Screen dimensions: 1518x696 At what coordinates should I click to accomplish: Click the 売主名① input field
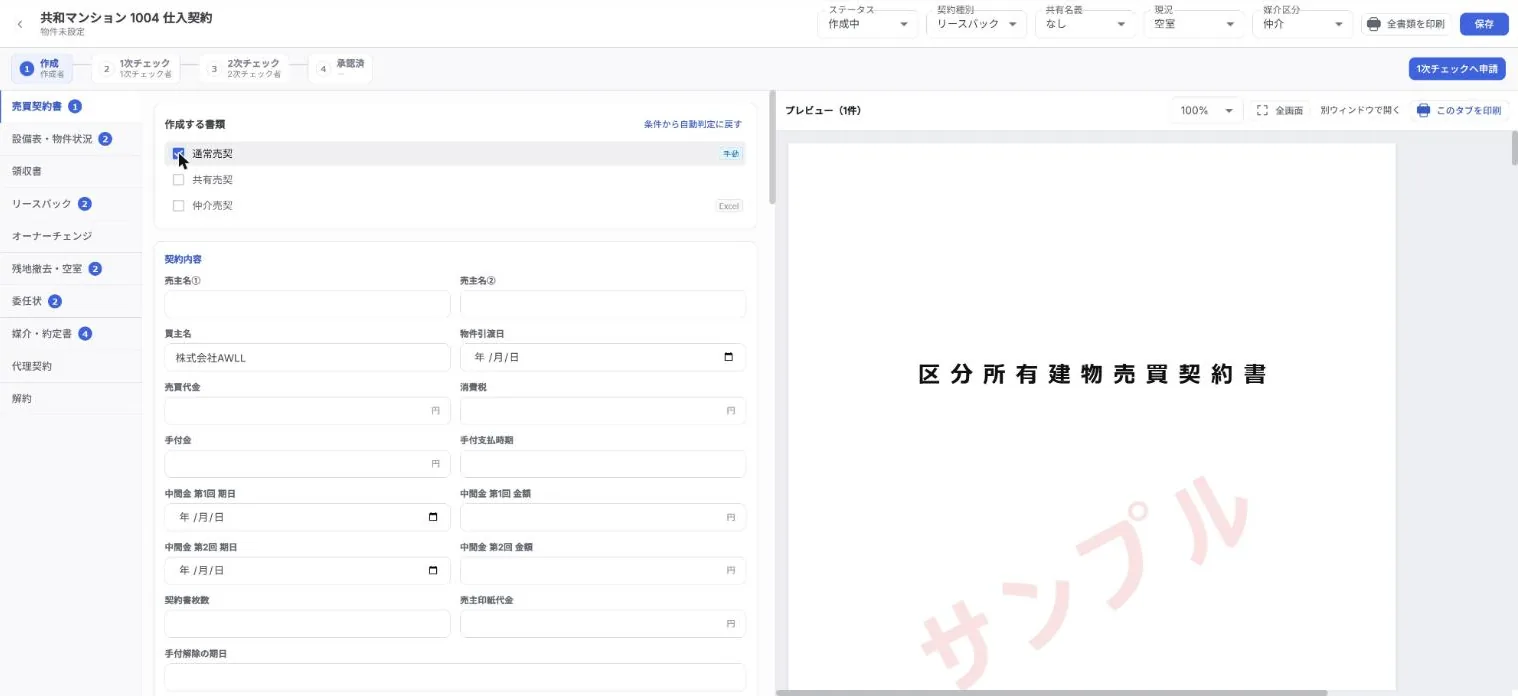click(307, 304)
